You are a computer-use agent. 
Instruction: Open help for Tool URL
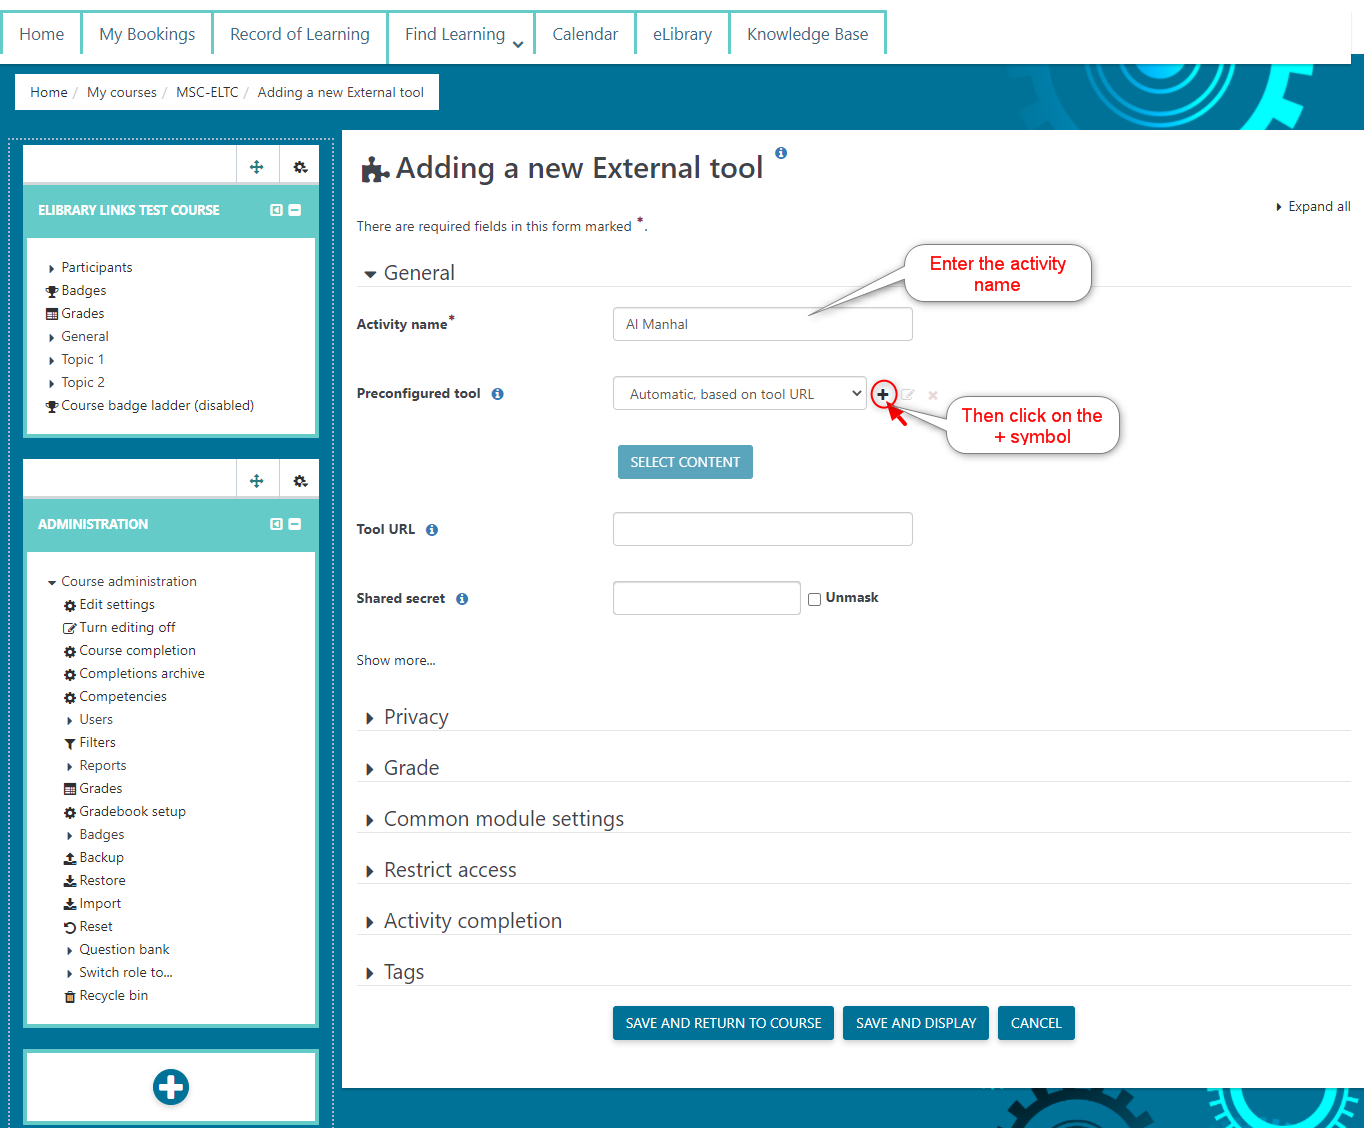click(432, 530)
